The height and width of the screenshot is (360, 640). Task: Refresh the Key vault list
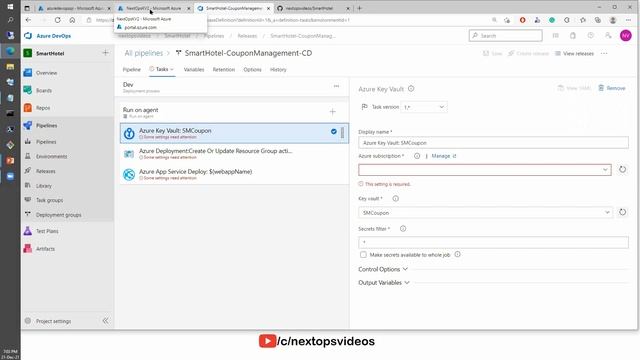point(622,212)
